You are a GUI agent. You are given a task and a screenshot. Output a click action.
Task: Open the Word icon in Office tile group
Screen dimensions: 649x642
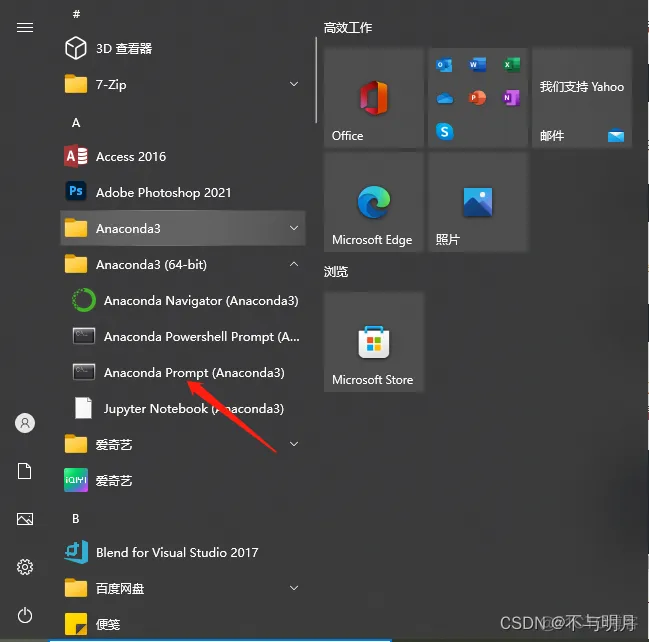[477, 65]
